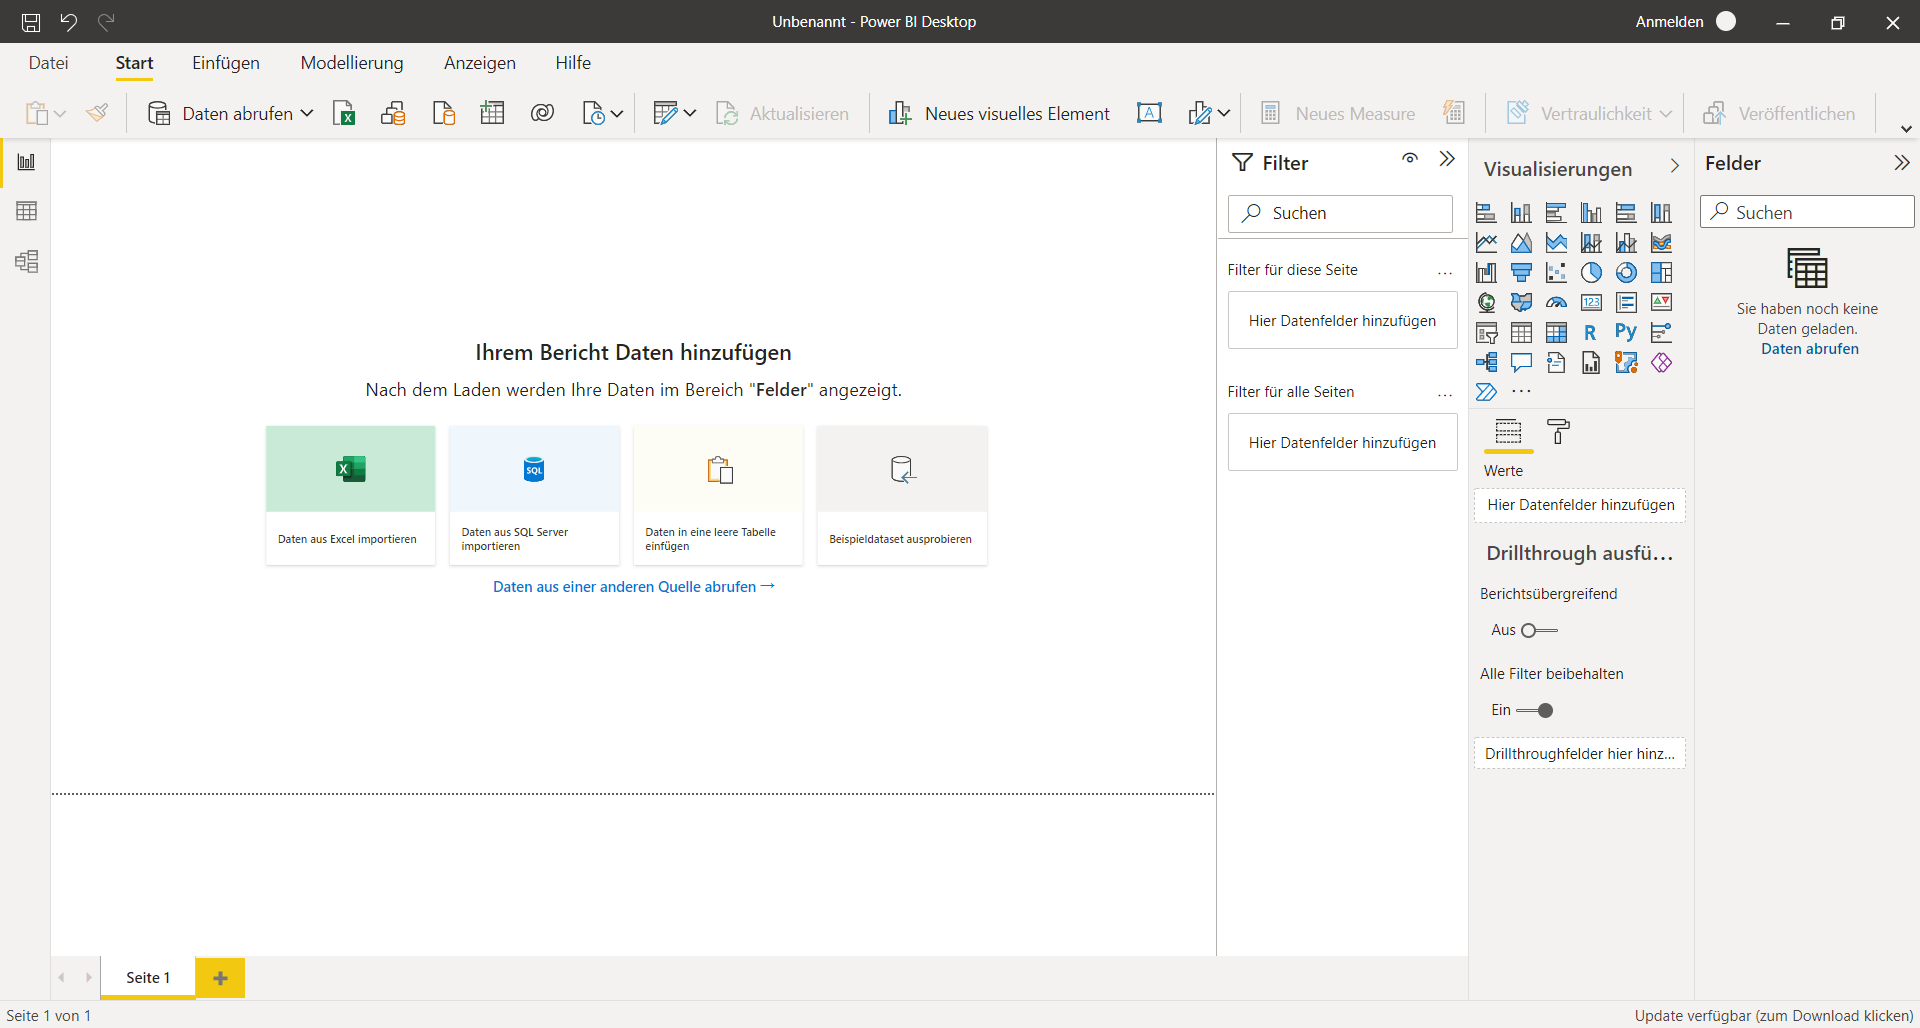Select the pie chart visualization

(x=1591, y=273)
